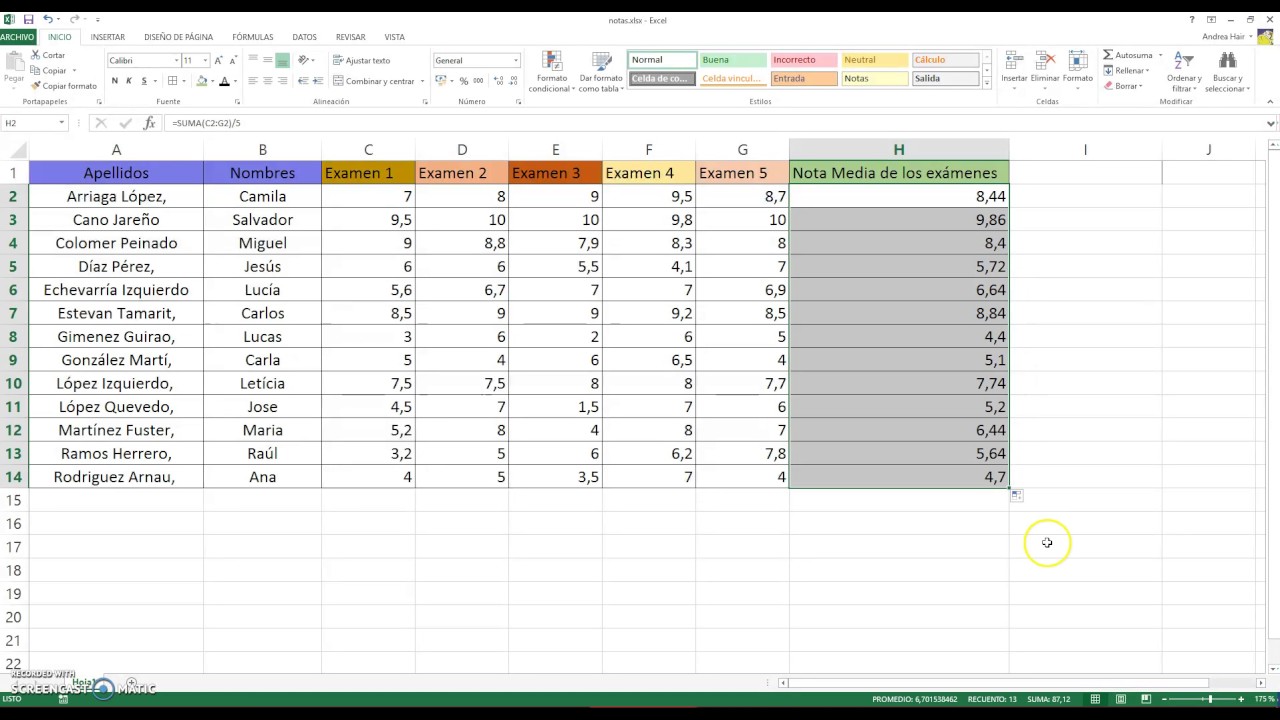Increase decimal places
This screenshot has height=720, width=1280.
click(497, 81)
